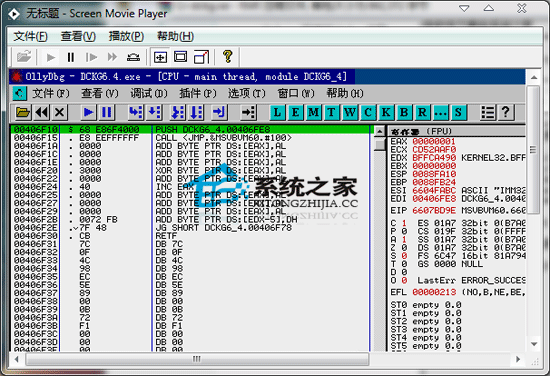Show Call stack with K button
Viewport: 550px width, 376px height.
click(x=386, y=113)
